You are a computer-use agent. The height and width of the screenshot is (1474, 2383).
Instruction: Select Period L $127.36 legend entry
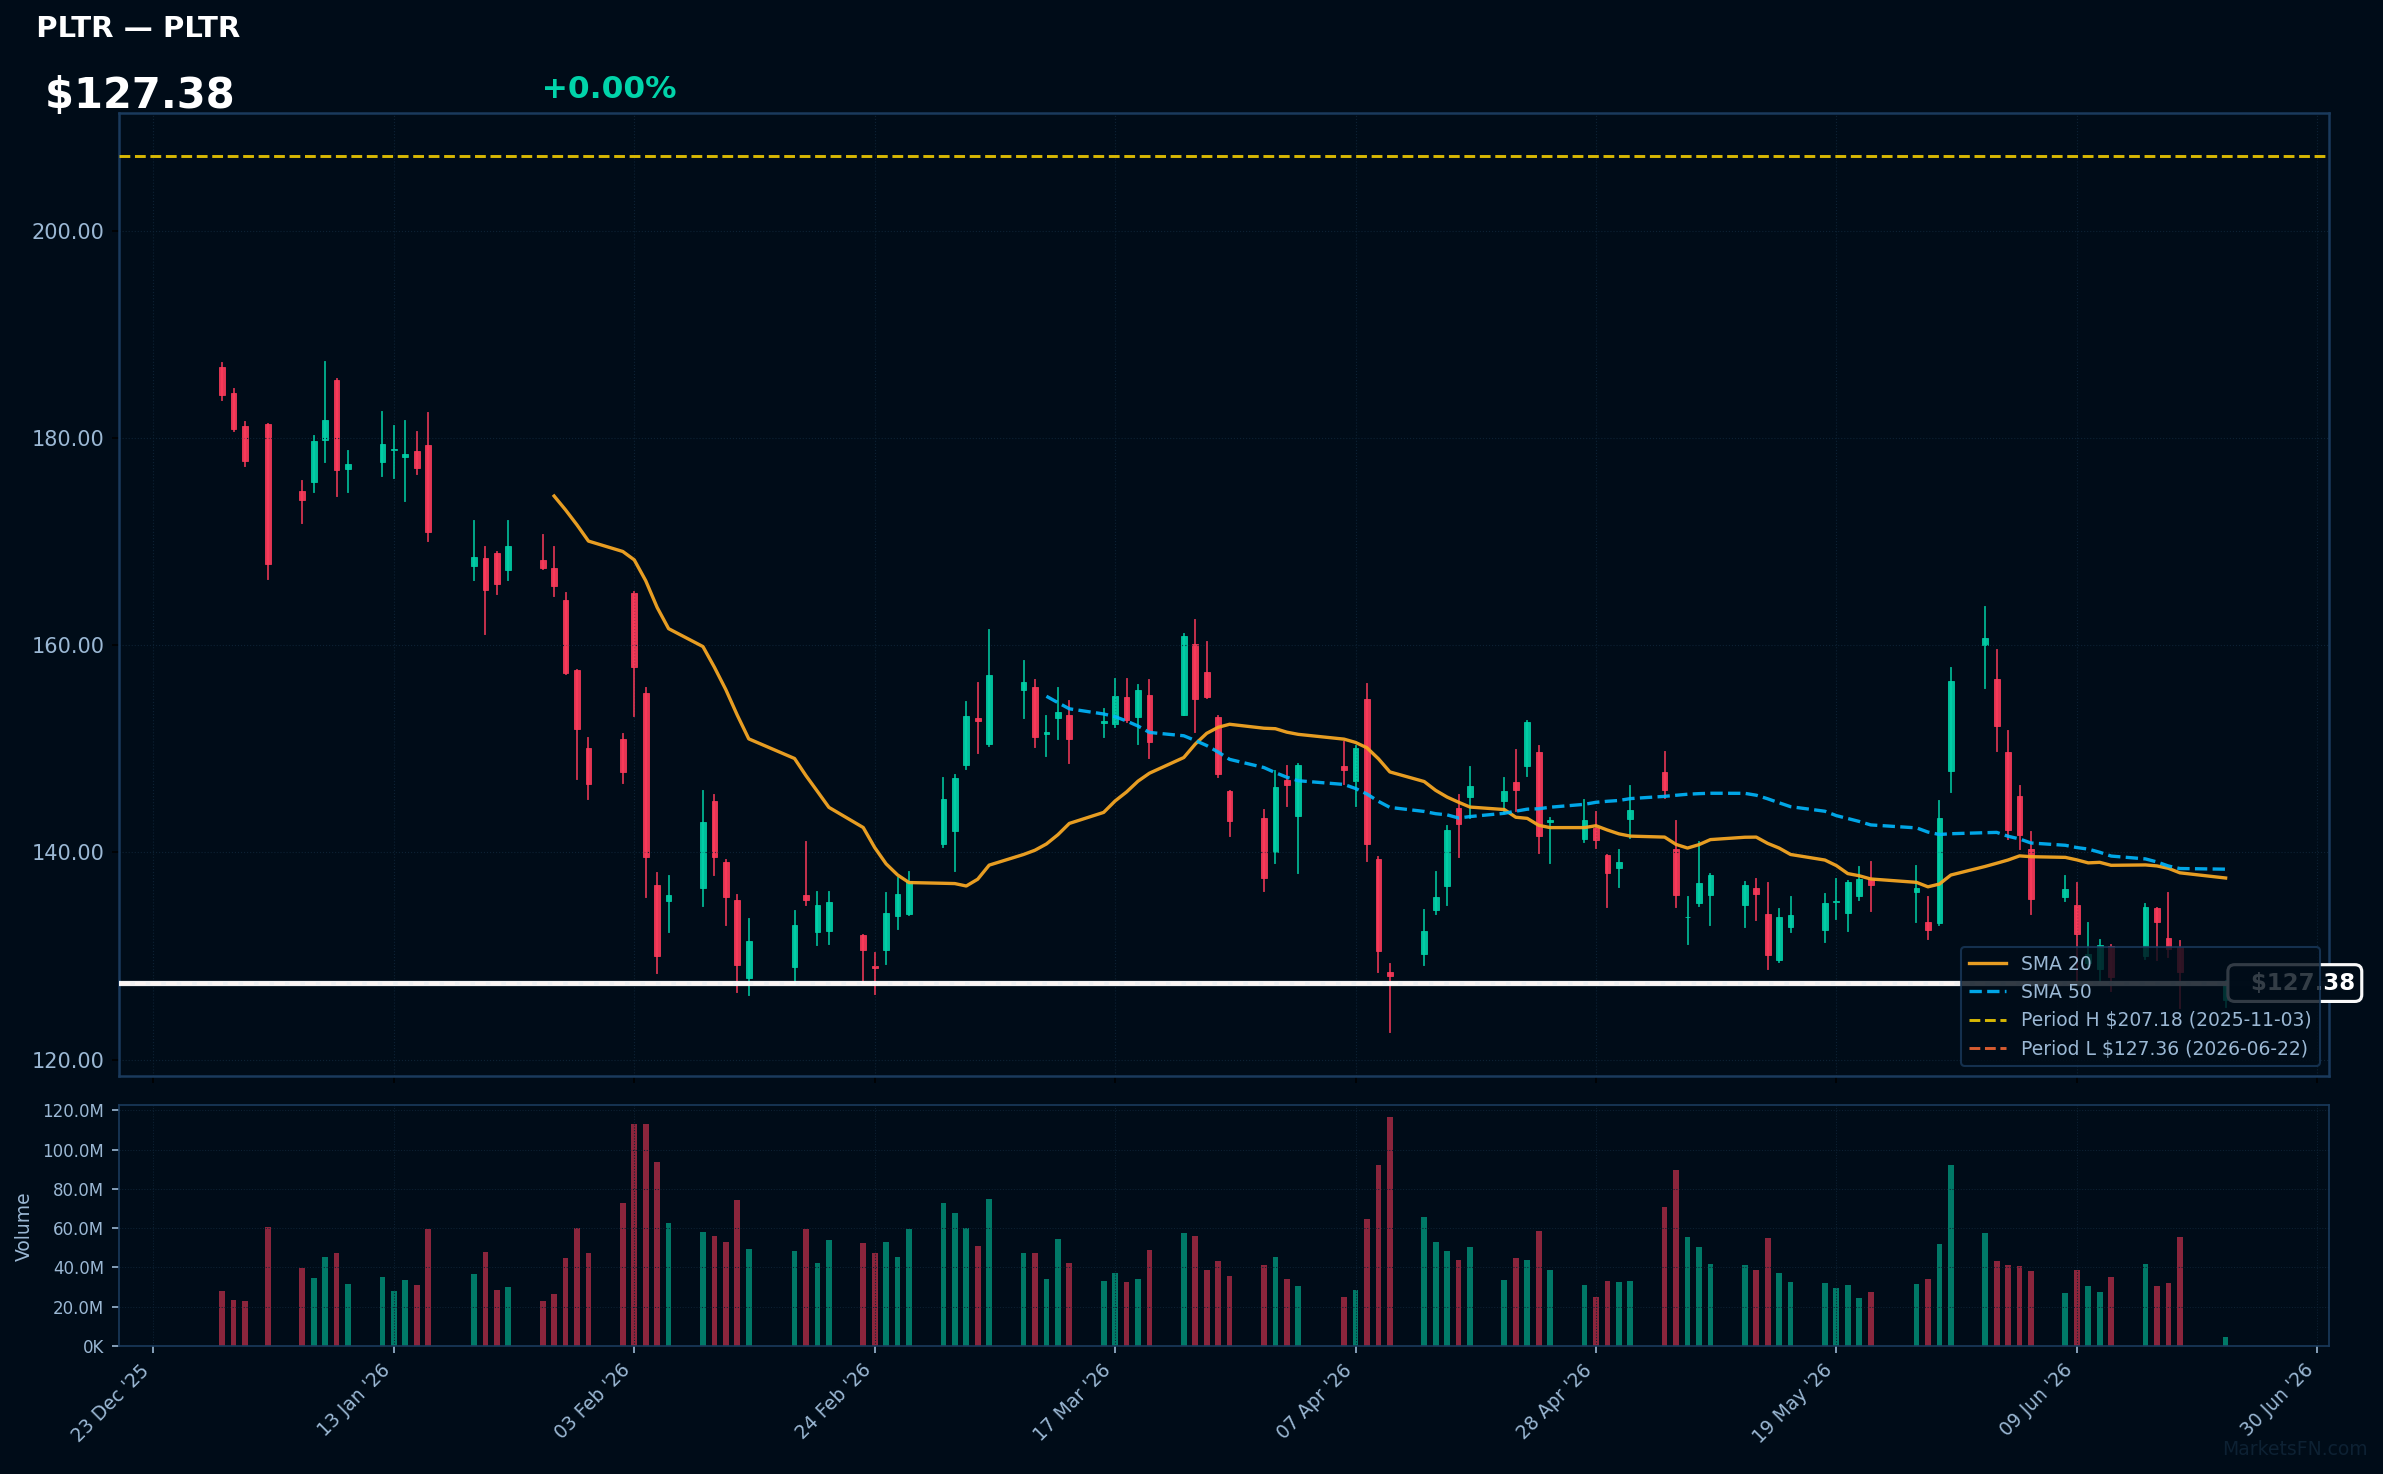click(2138, 1048)
